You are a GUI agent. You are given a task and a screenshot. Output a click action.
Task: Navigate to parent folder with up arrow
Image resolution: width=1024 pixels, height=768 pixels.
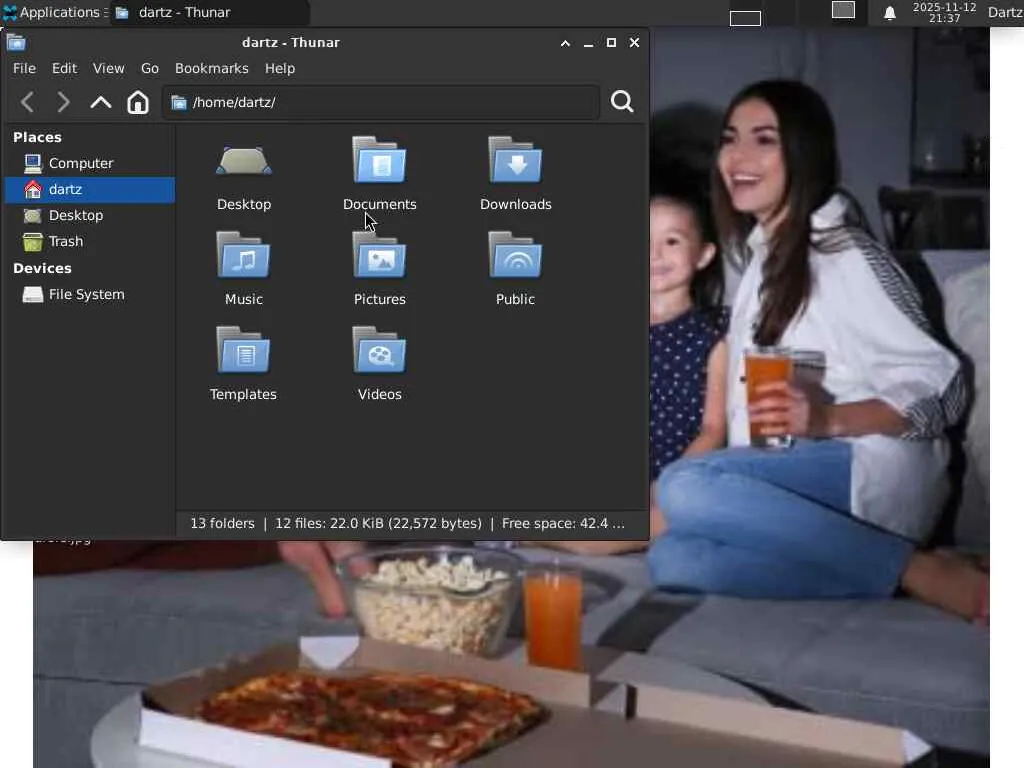pyautogui.click(x=101, y=102)
